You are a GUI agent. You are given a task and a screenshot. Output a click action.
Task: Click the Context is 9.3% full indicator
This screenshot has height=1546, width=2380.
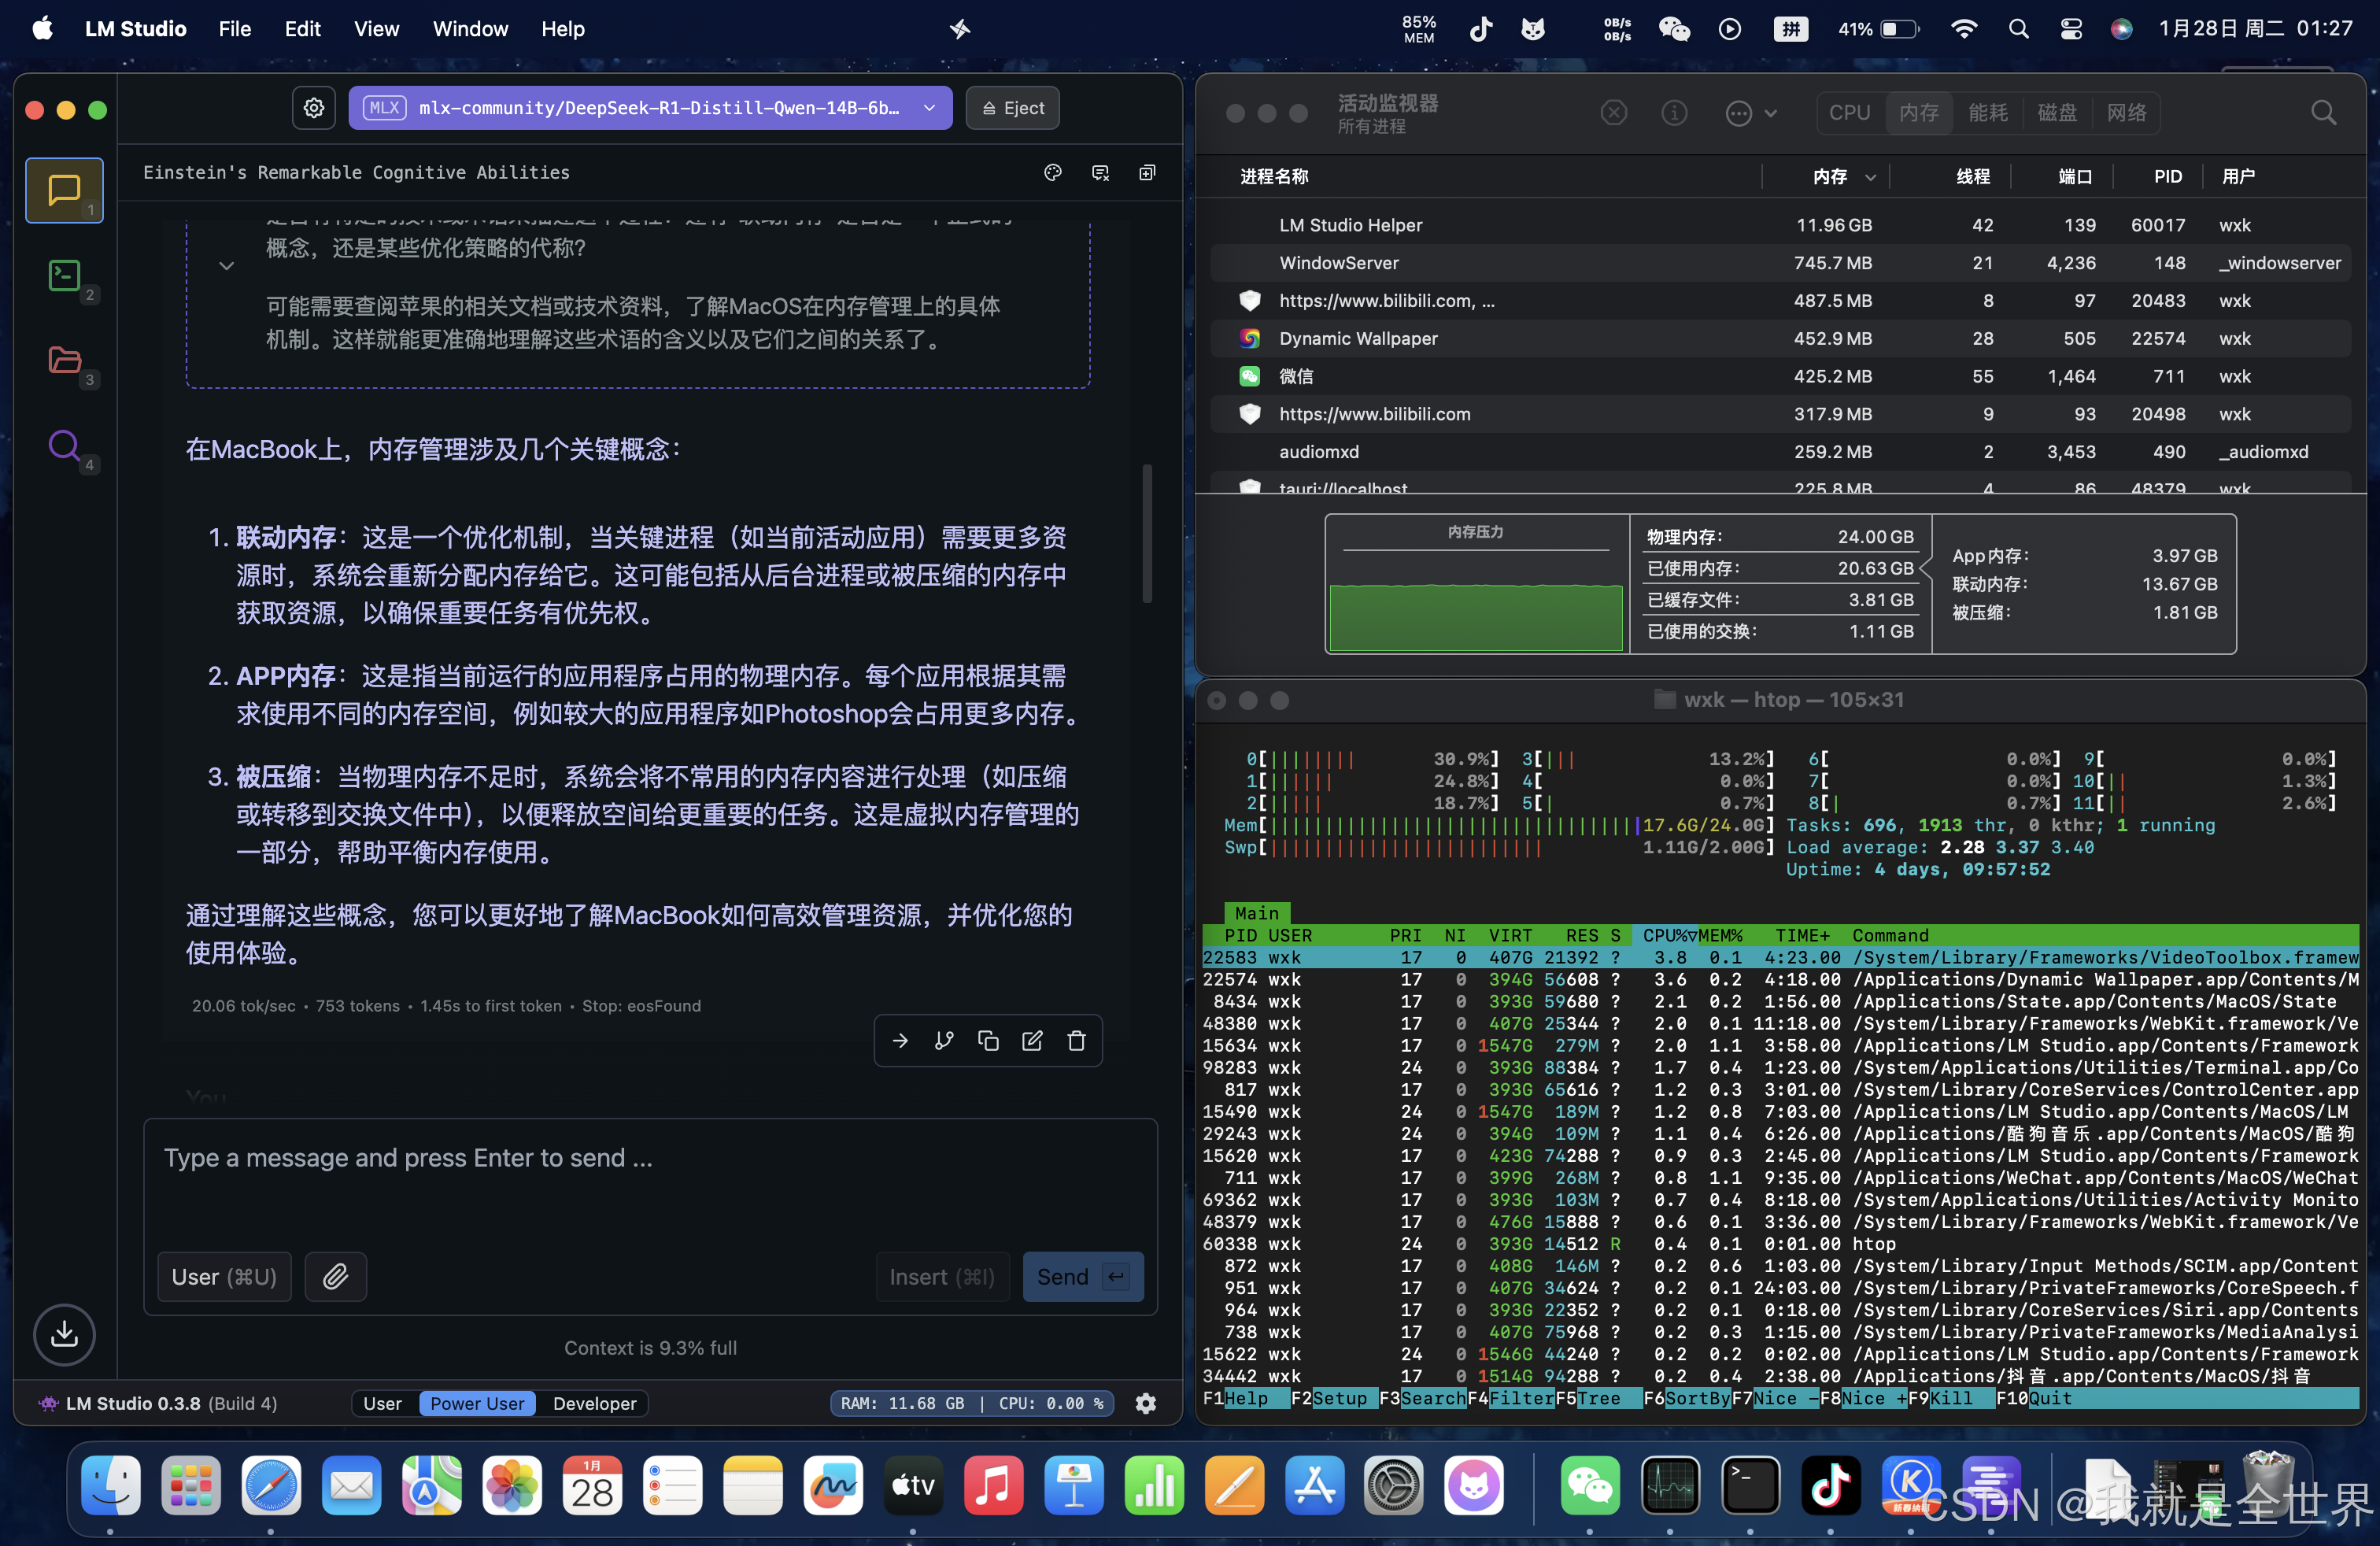coord(650,1347)
